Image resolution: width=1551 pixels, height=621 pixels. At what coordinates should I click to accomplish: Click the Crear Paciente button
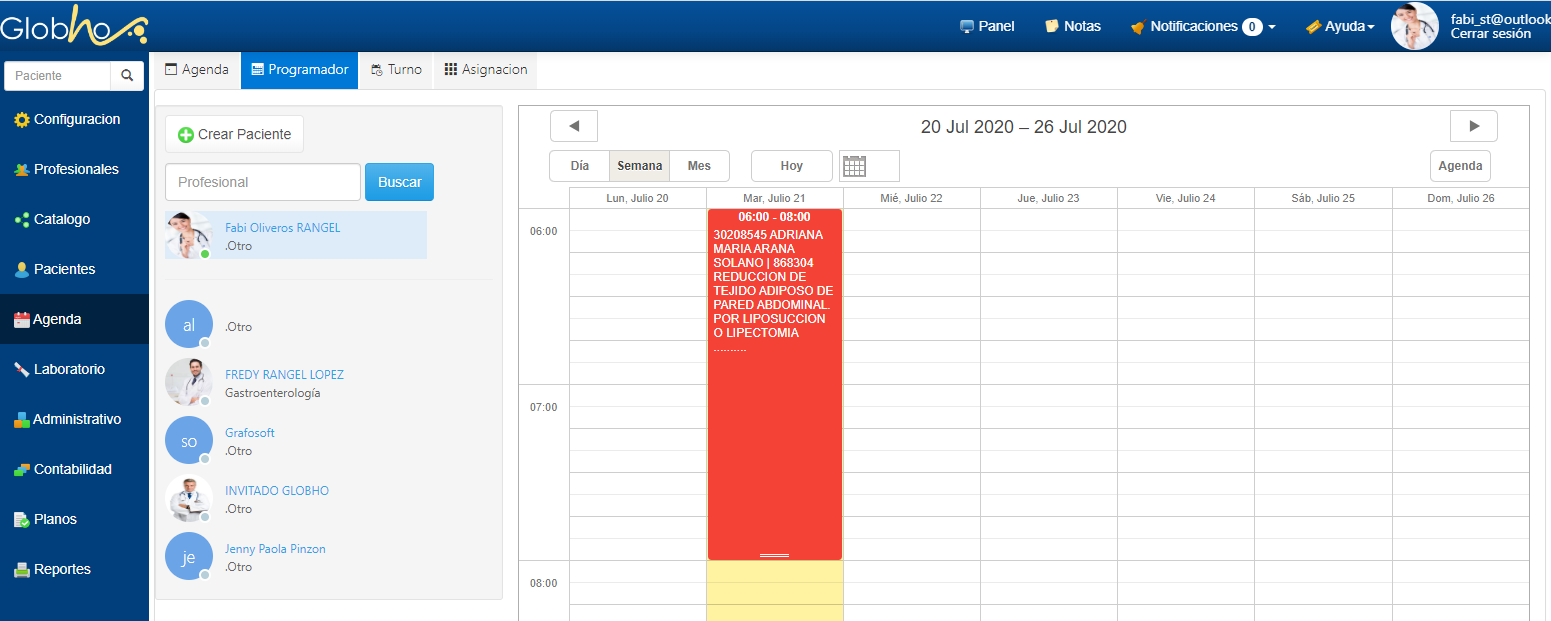tap(234, 134)
